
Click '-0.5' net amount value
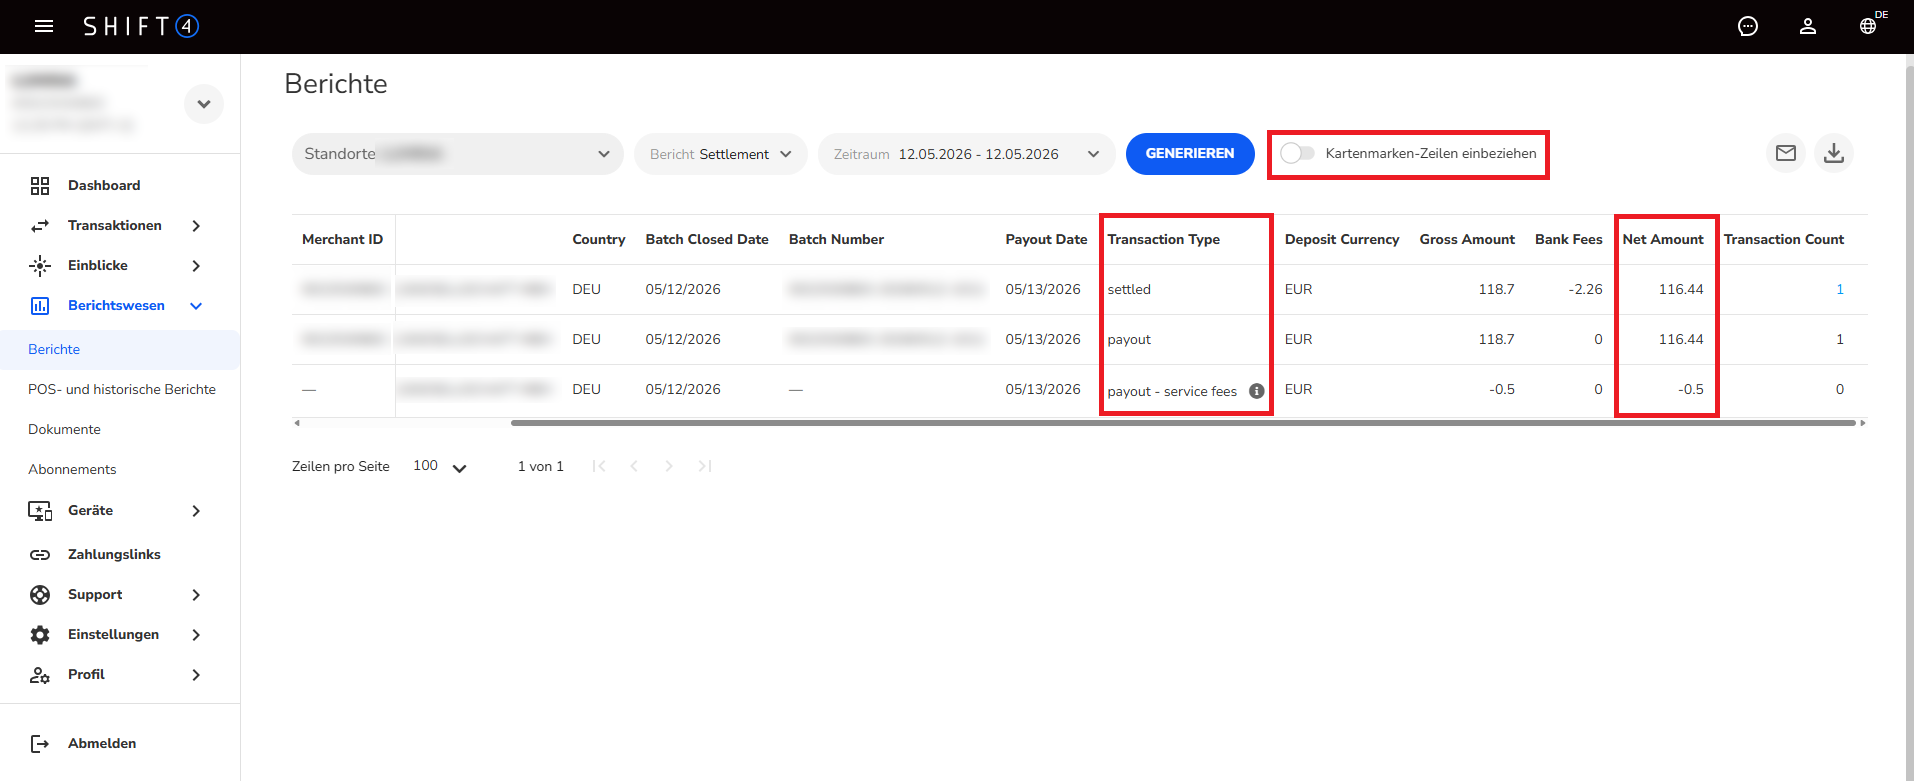[x=1691, y=390]
